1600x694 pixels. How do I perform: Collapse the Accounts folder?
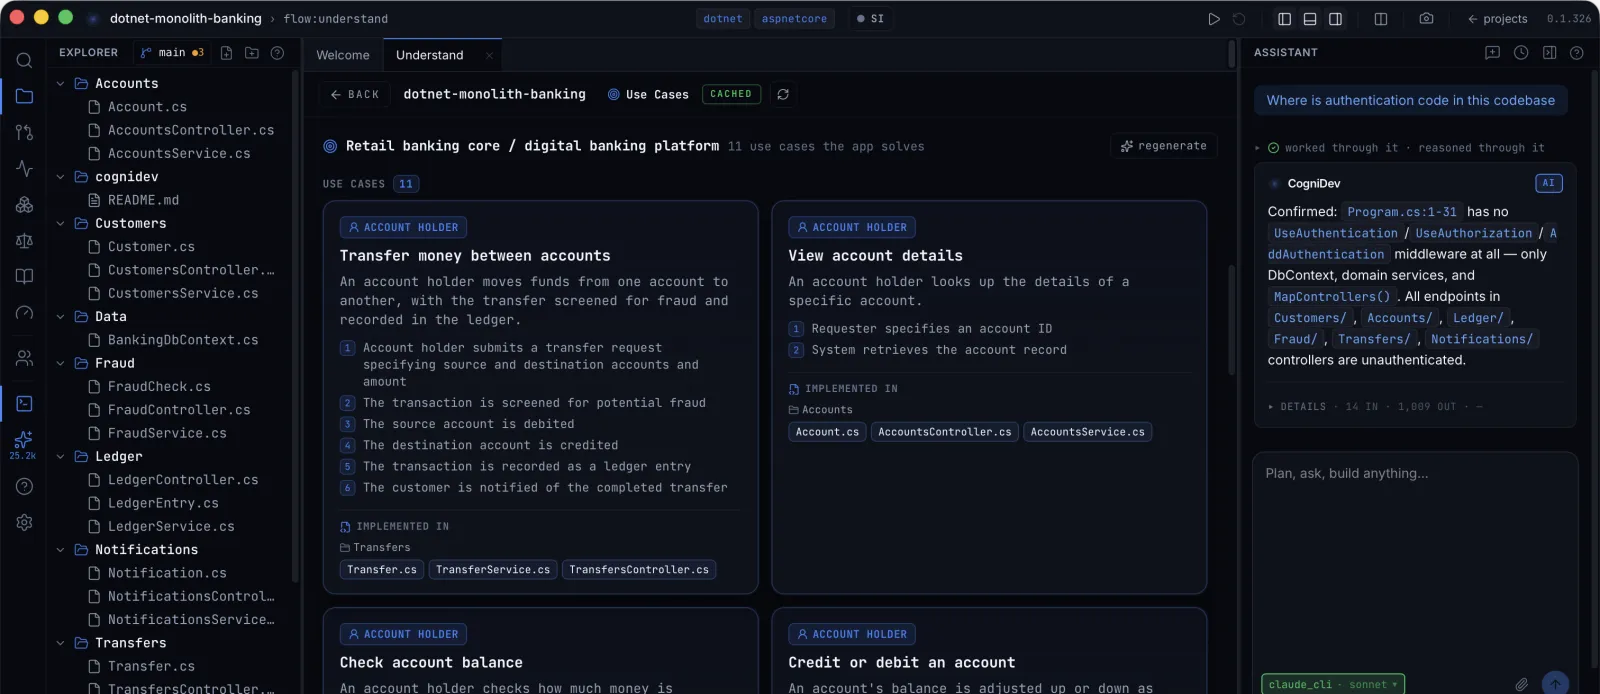(x=60, y=84)
